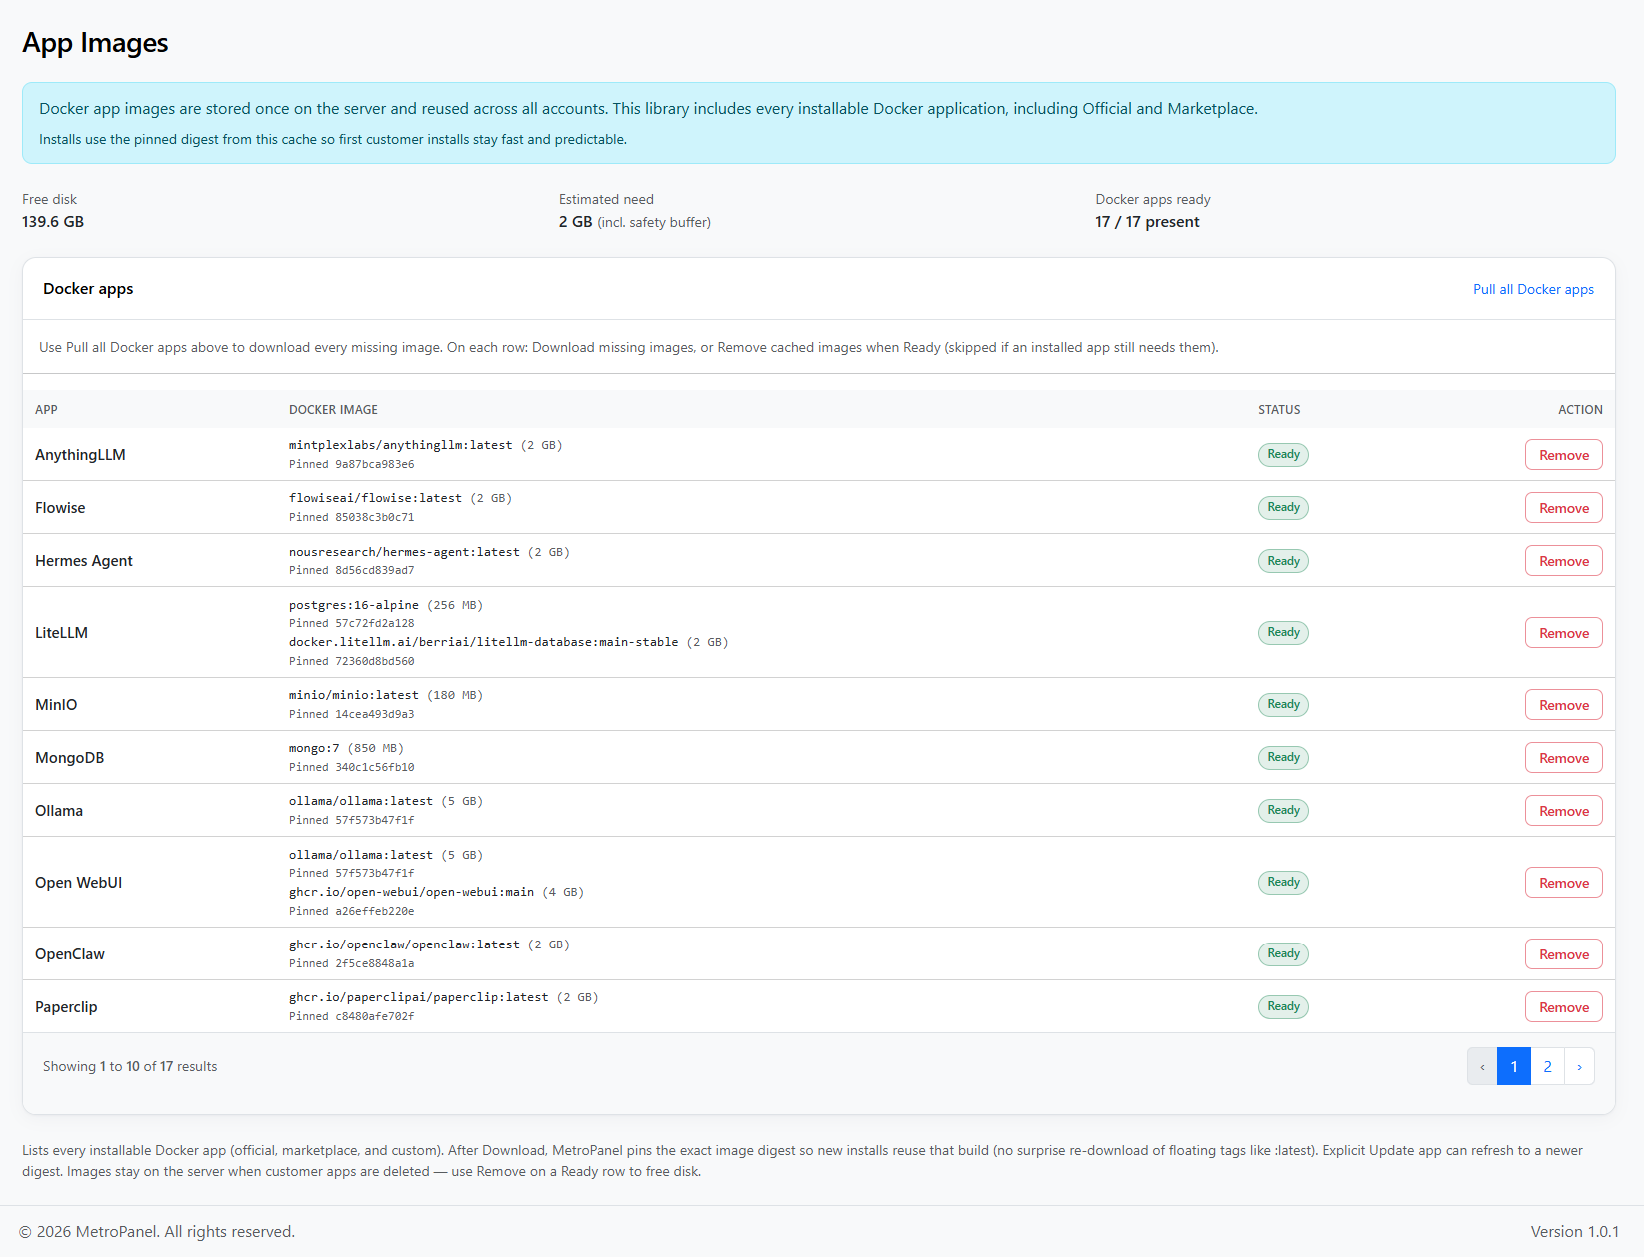
Task: Remove the OpenClaw cached image
Action: [1564, 954]
